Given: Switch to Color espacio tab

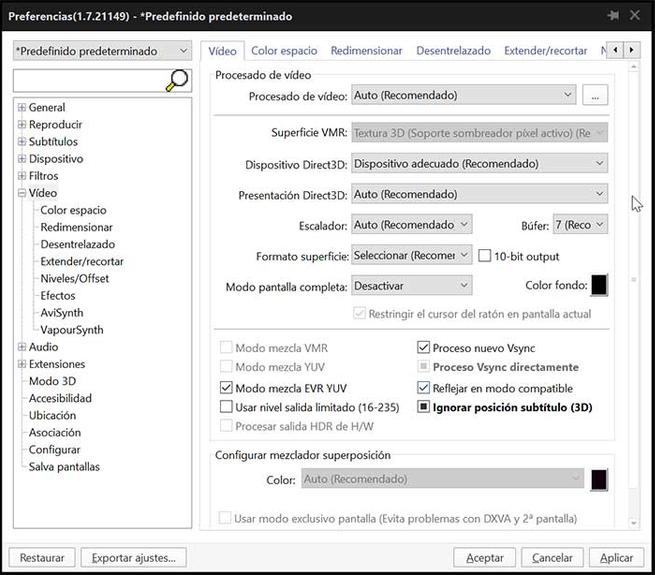Looking at the screenshot, I should point(284,51).
